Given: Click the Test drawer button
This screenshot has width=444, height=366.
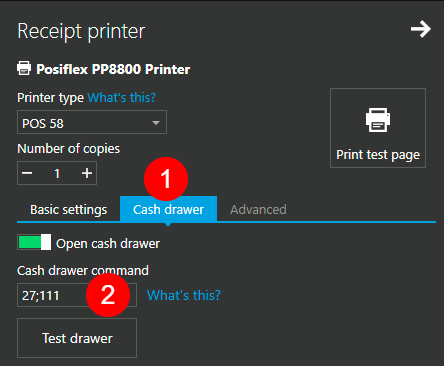Looking at the screenshot, I should [77, 338].
